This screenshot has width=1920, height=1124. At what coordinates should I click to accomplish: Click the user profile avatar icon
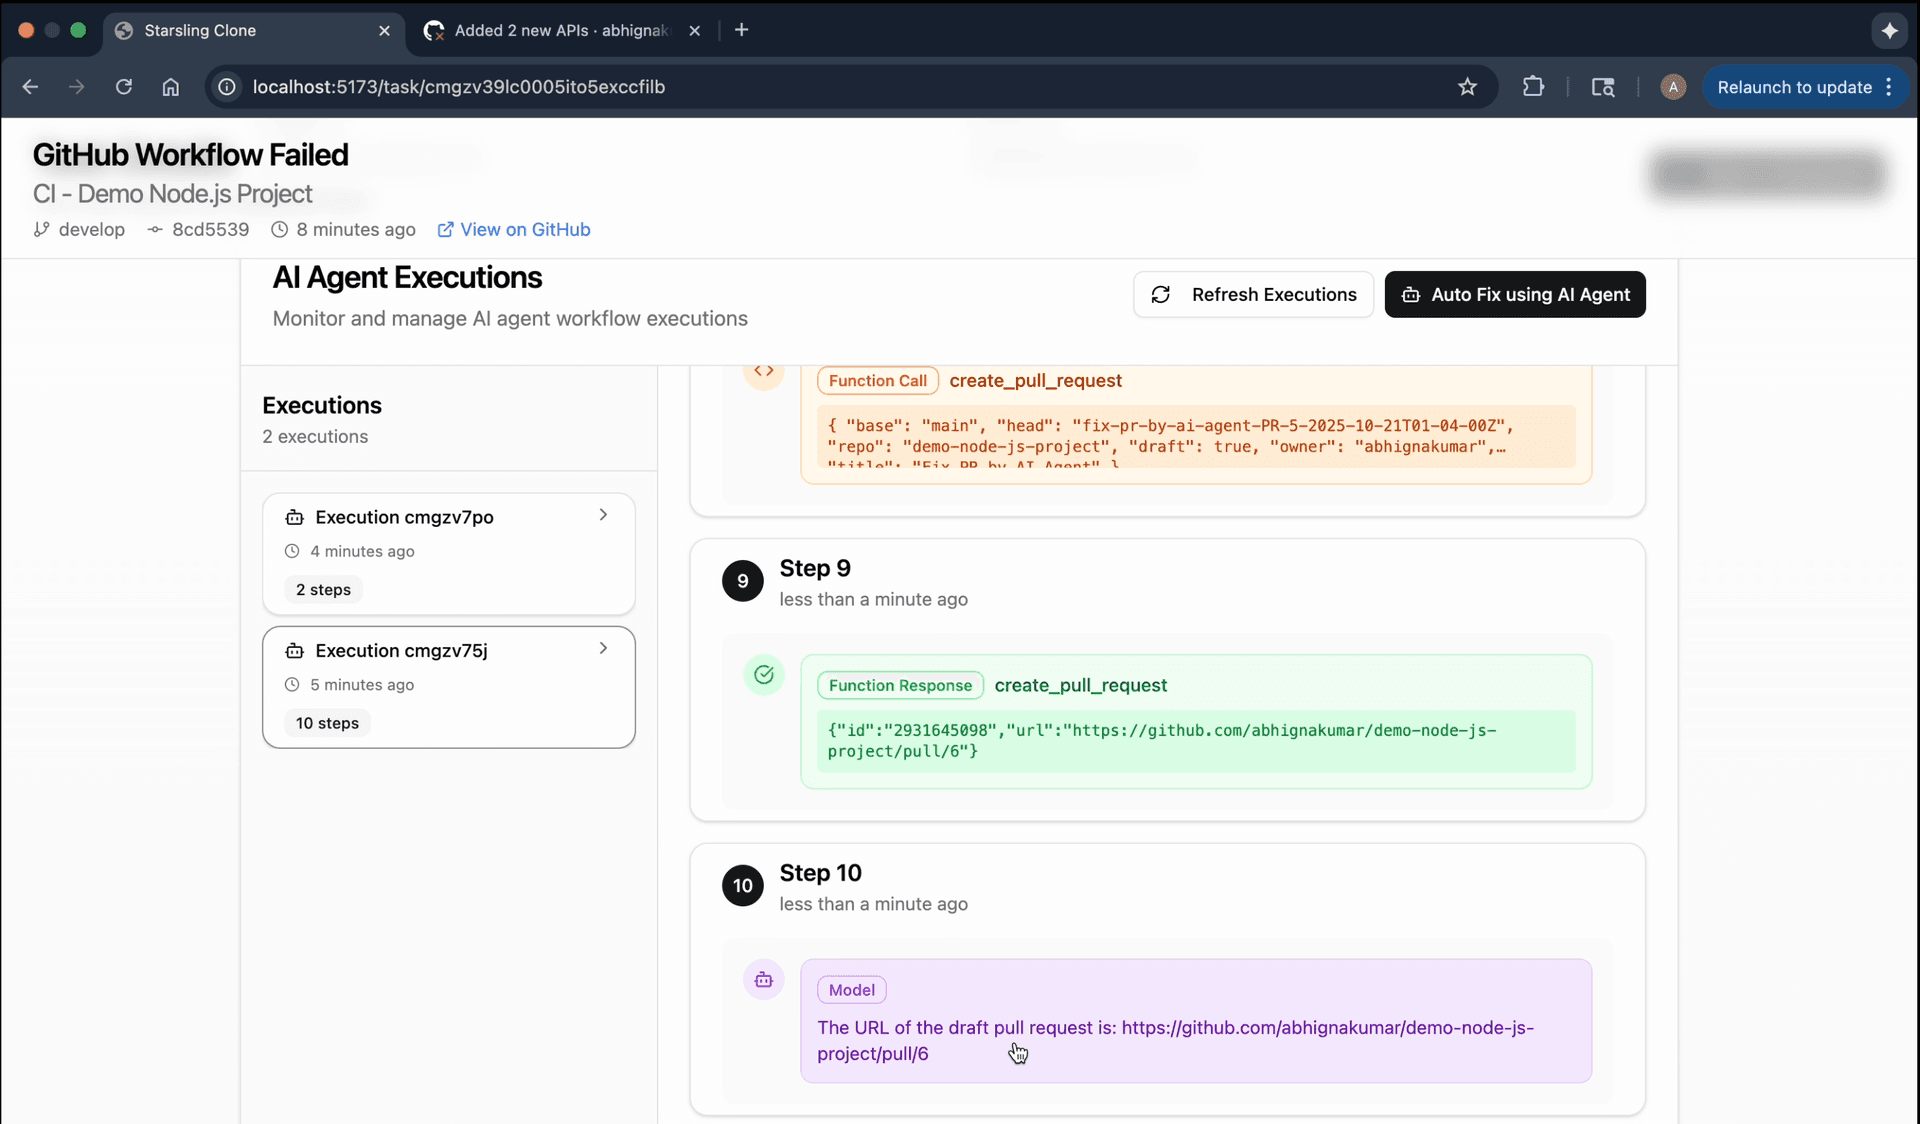1673,87
